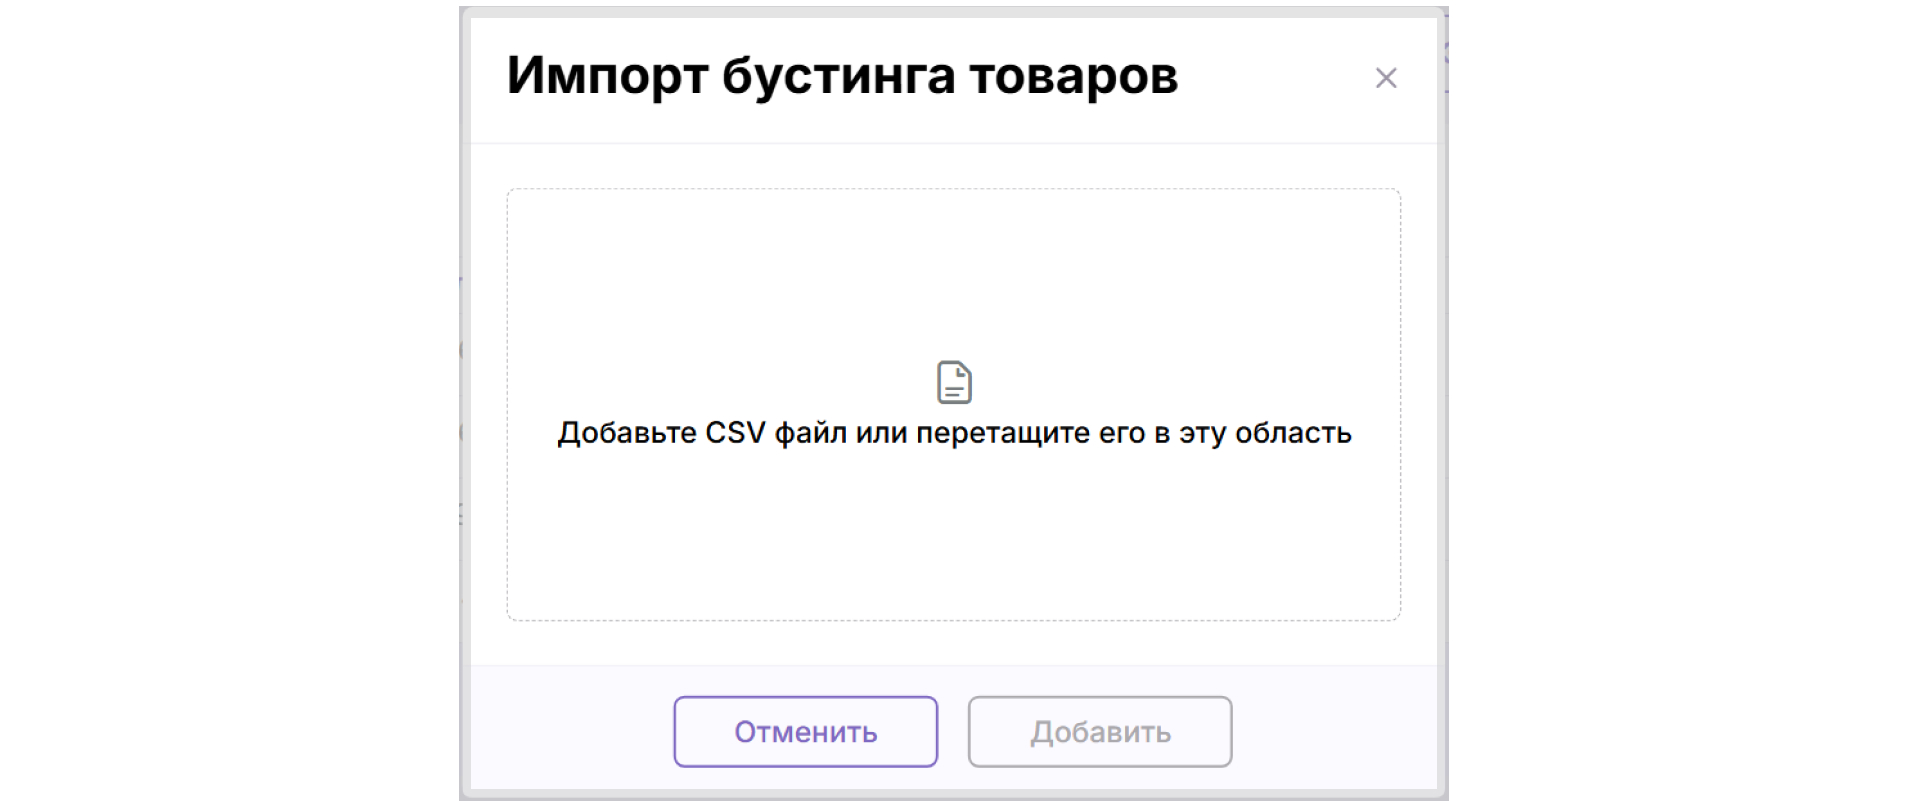Viewport: 1920px width, 801px height.
Task: Click the disabled Добавить button
Action: (x=1099, y=731)
